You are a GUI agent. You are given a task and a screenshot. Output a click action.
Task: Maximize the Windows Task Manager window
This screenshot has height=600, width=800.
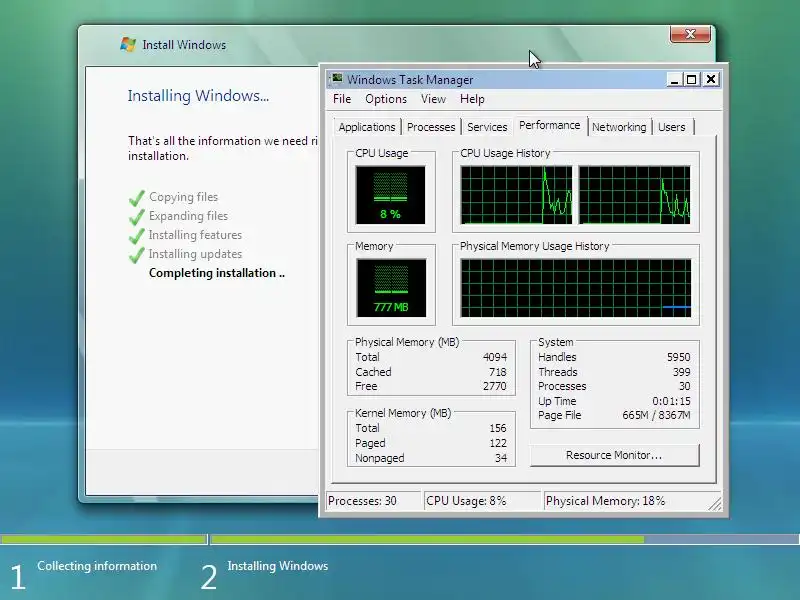pyautogui.click(x=692, y=80)
